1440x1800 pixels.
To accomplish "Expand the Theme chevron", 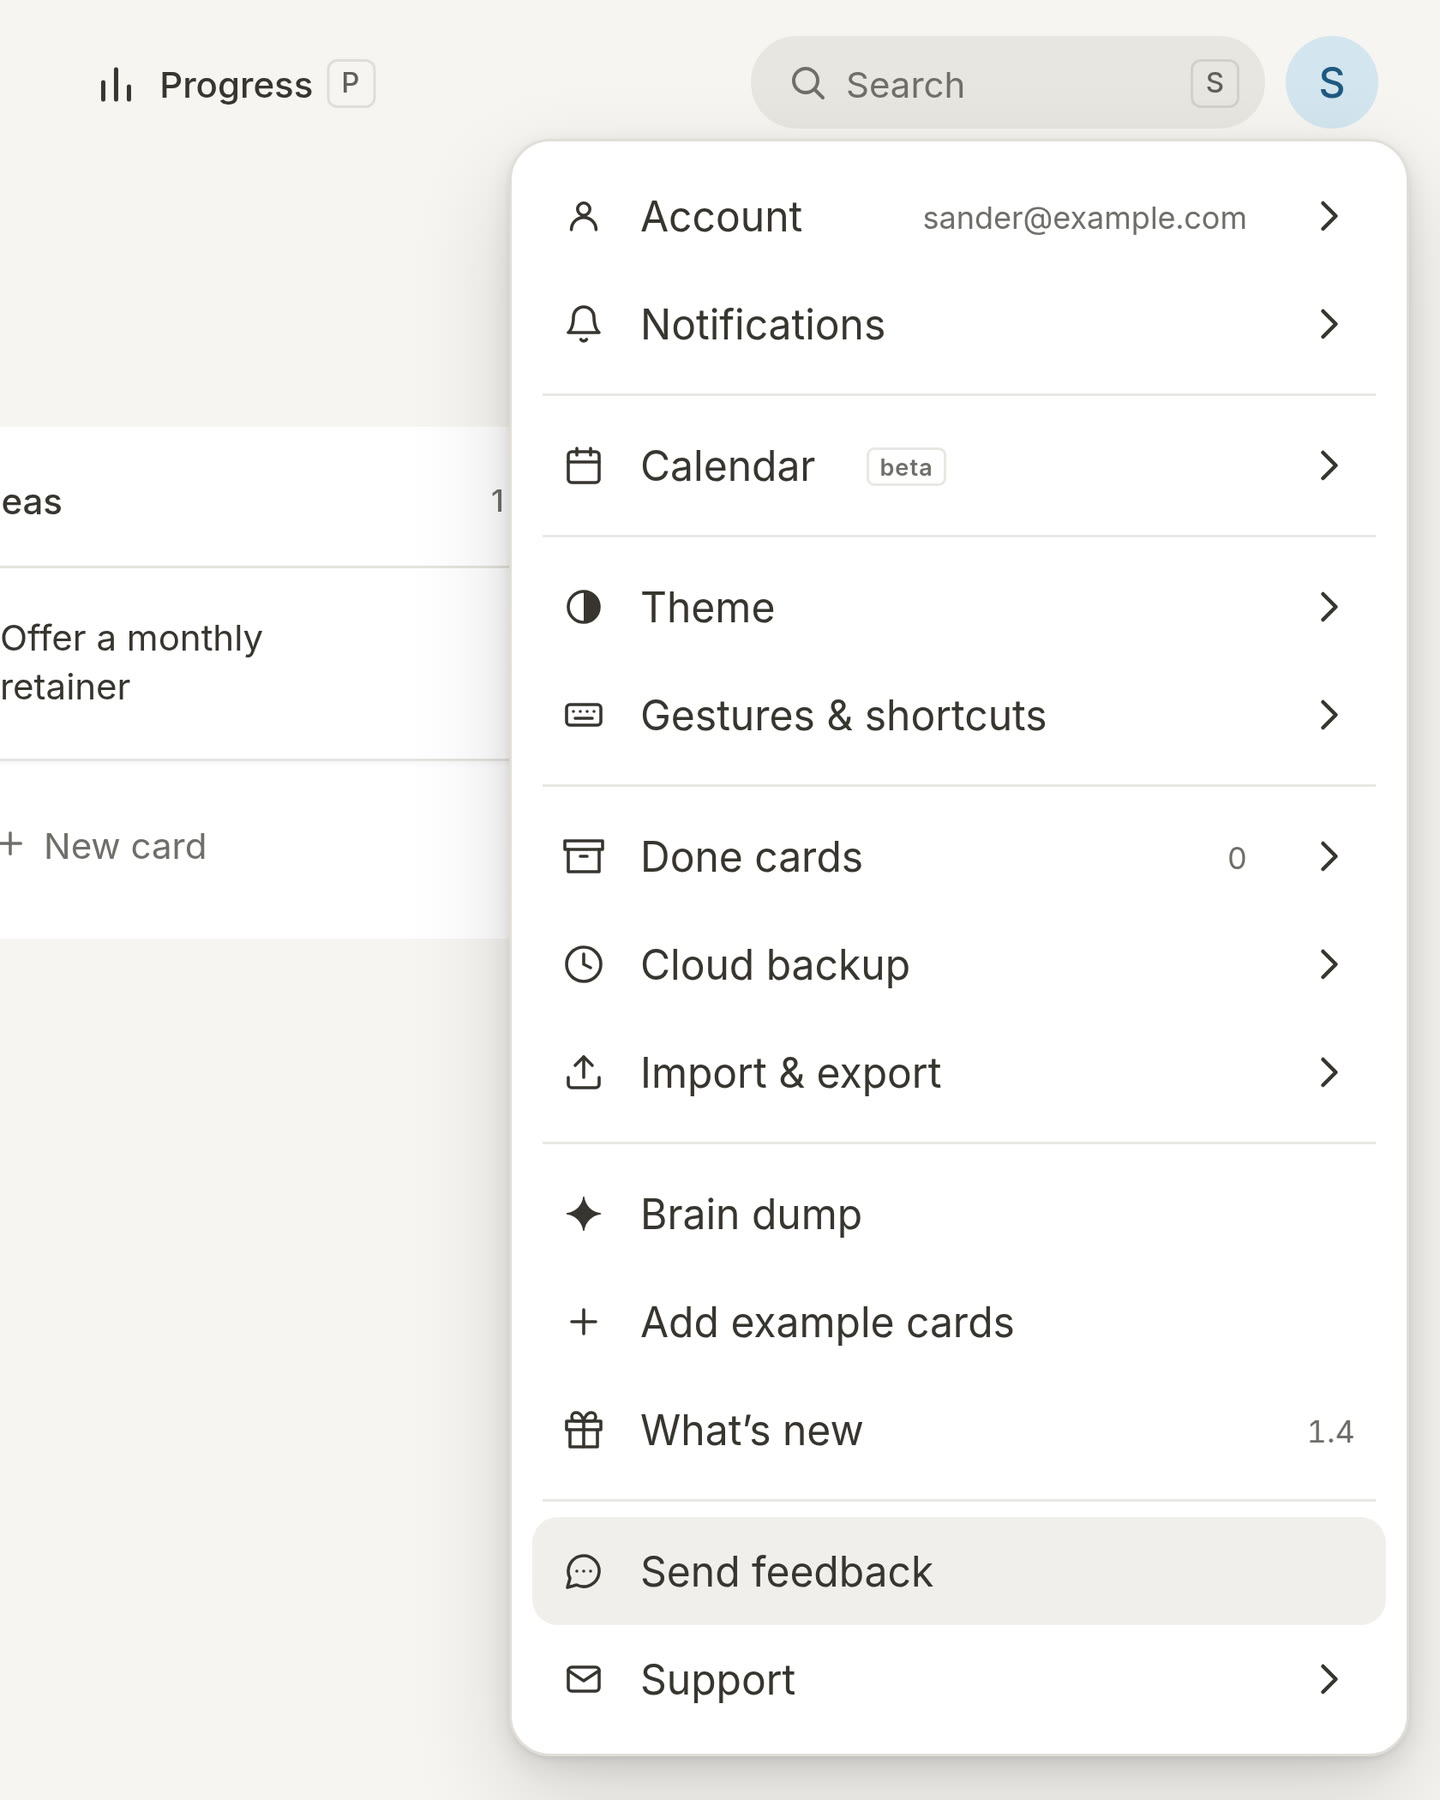I will (x=1328, y=607).
